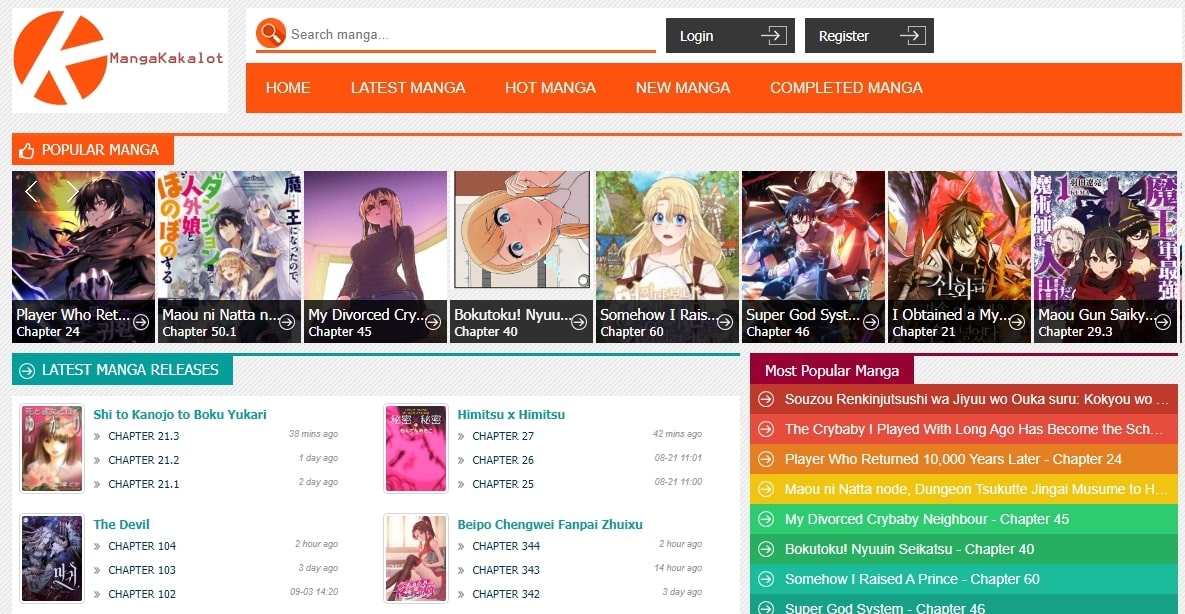
Task: Read Himitsu x Himitsu CHAPTER 25
Action: pyautogui.click(x=503, y=484)
